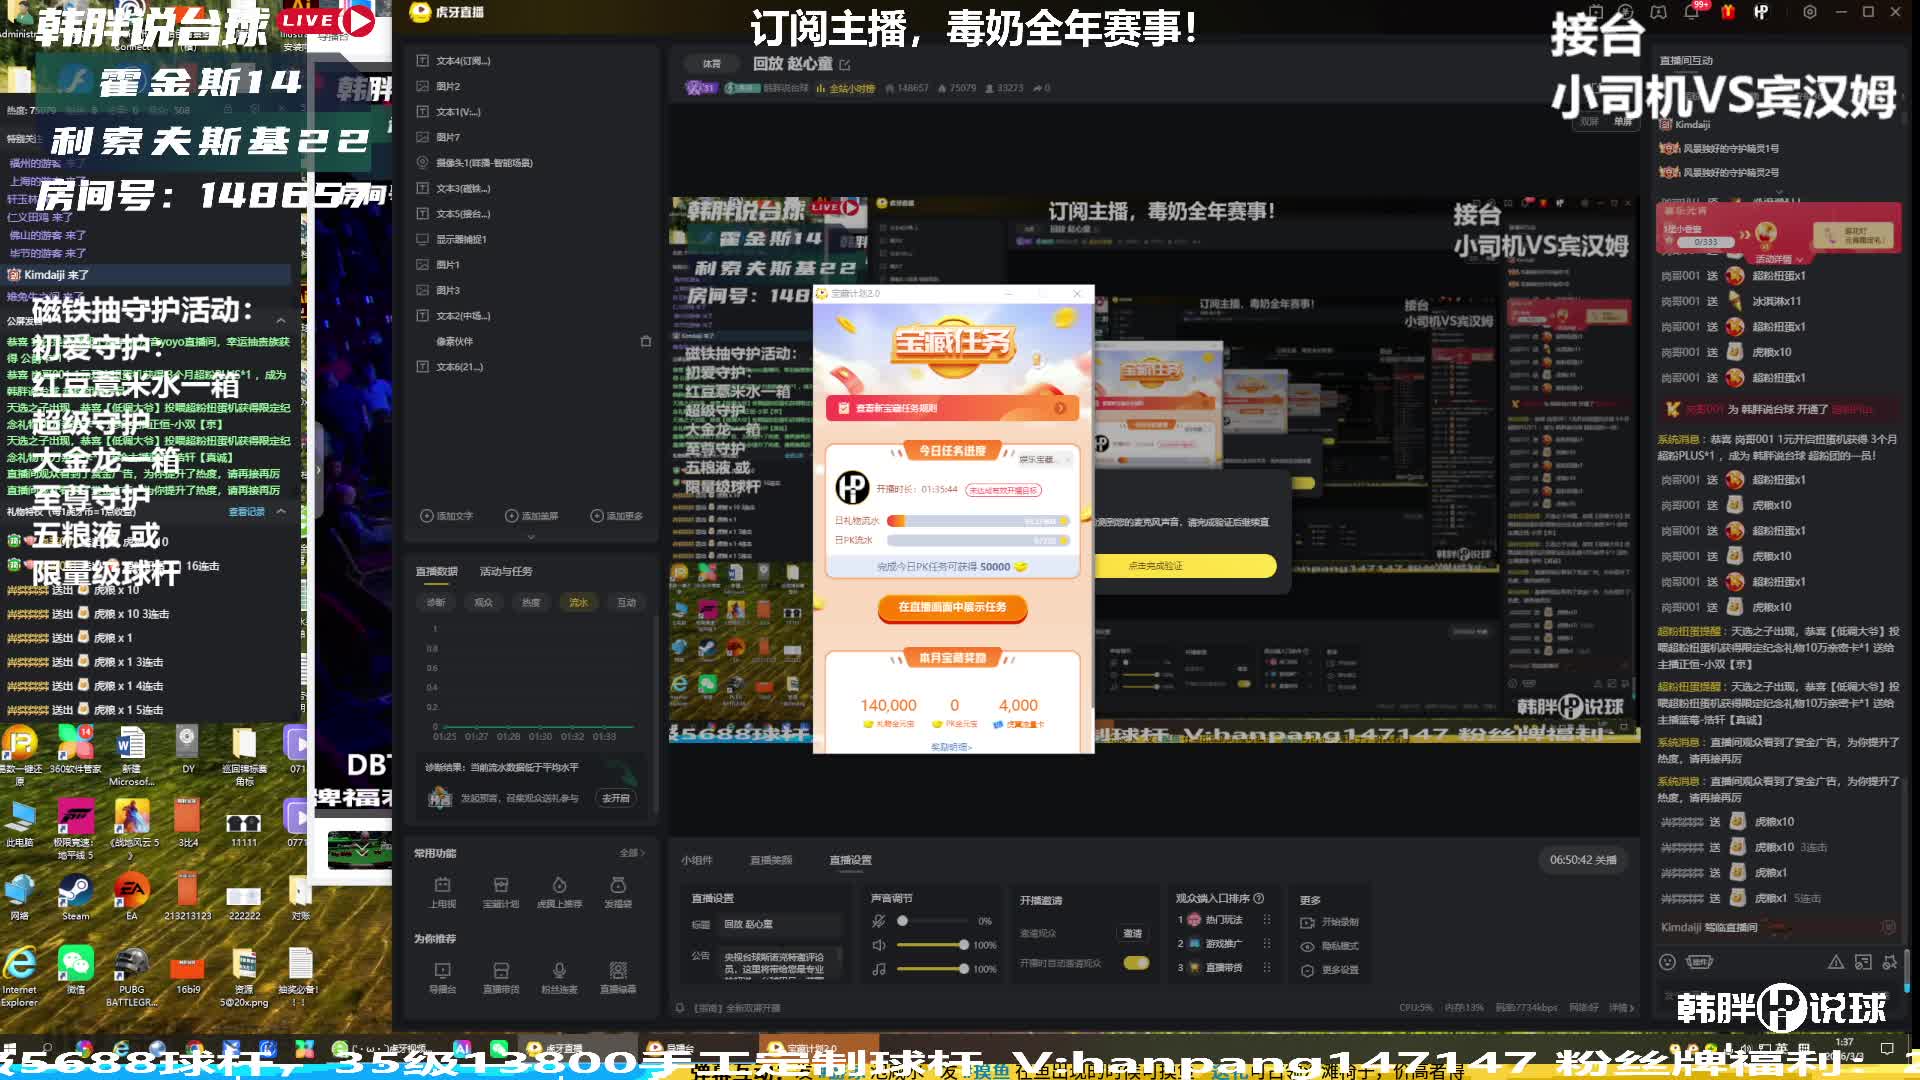Screen dimensions: 1920x1080
Task: Expand the 全部 common functions list
Action: [x=632, y=853]
